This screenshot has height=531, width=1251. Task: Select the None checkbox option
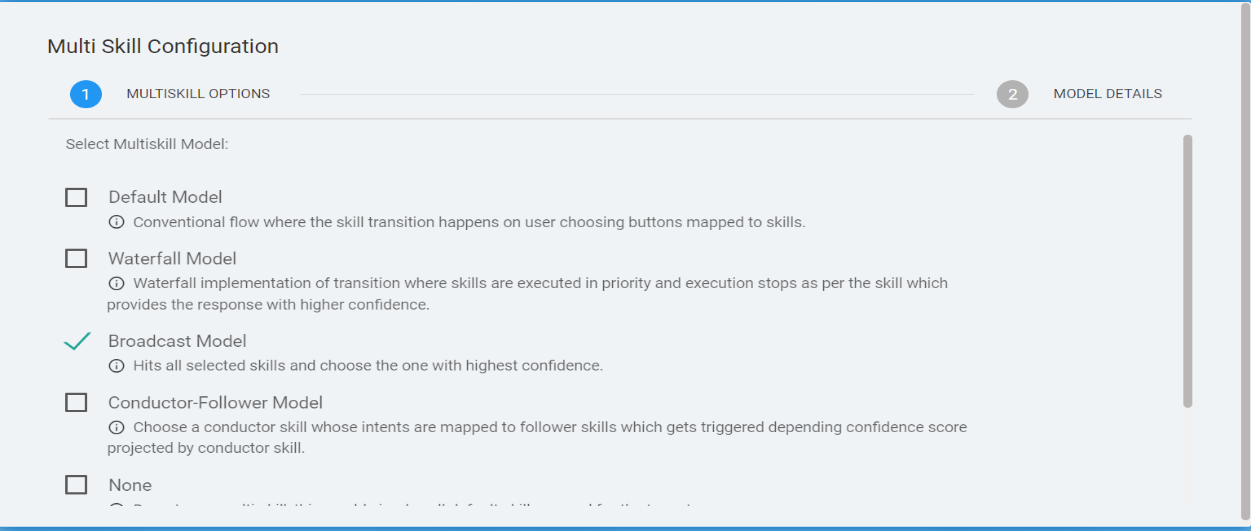pos(76,485)
